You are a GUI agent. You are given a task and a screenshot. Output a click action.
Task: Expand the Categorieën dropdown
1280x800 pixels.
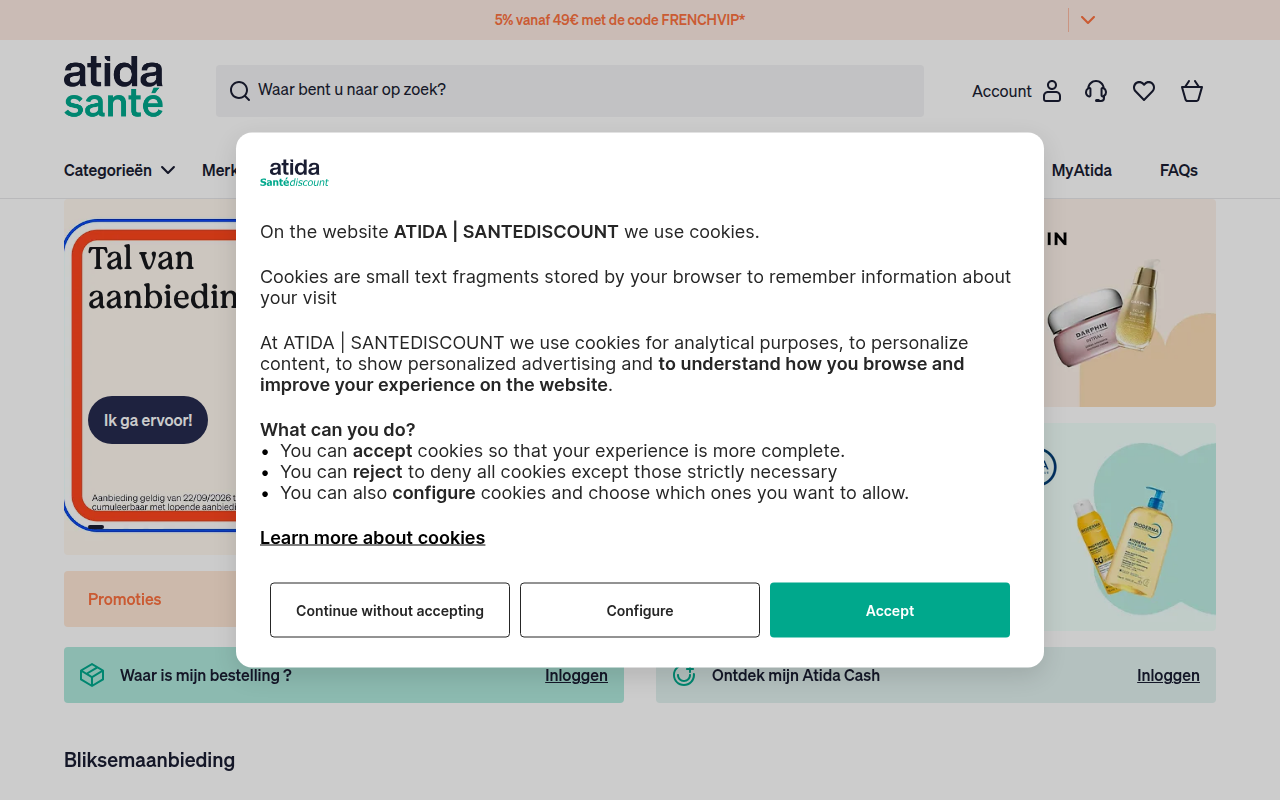pyautogui.click(x=120, y=170)
